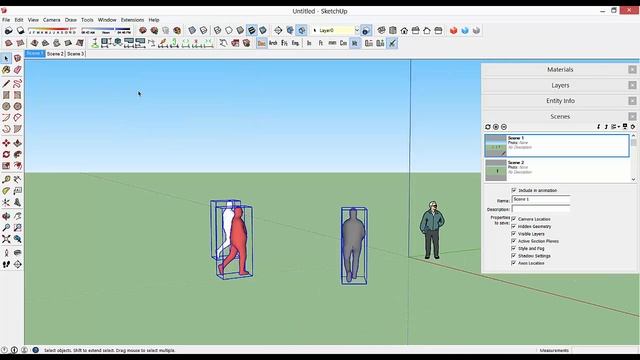Select Scene 2 thumbnail in list

[496, 170]
